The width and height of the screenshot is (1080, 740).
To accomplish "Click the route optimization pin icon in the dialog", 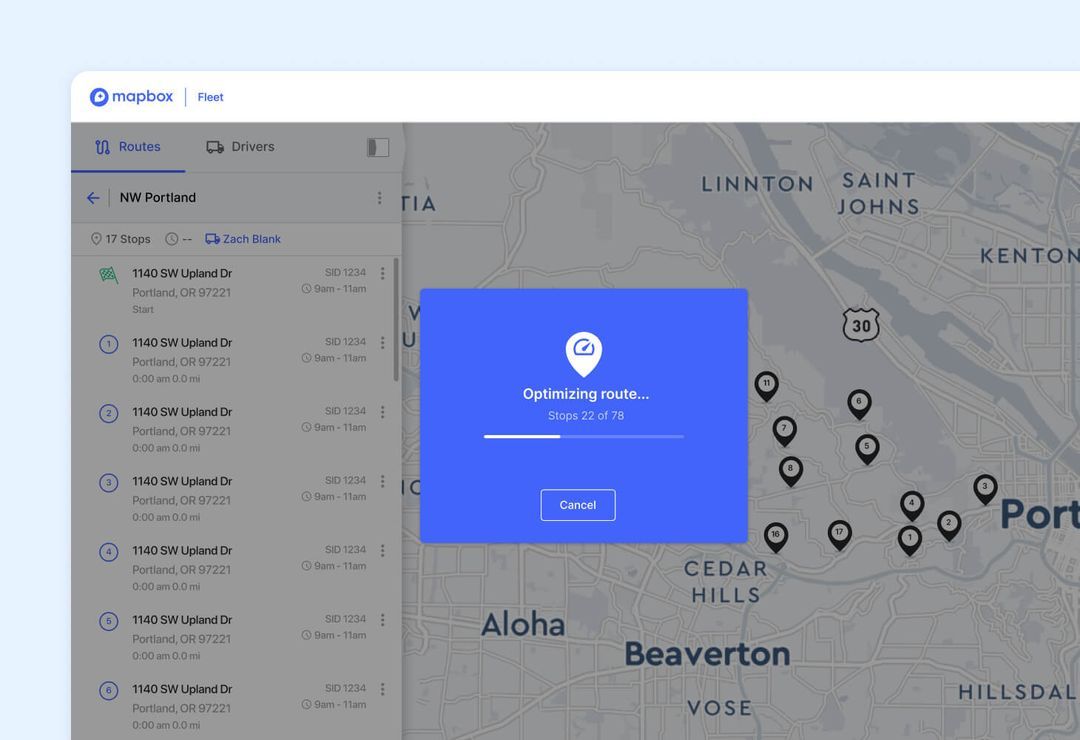I will coord(584,353).
